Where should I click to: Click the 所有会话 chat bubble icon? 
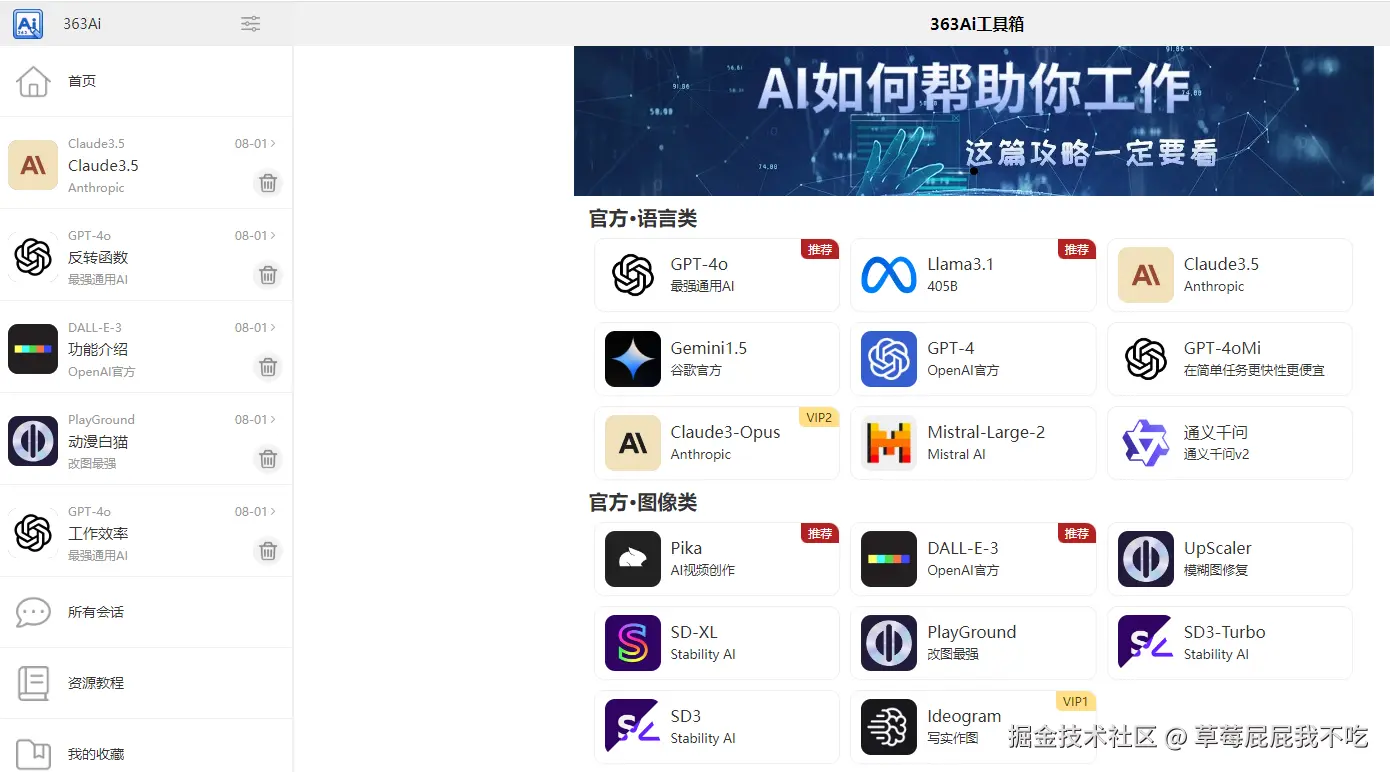(33, 612)
